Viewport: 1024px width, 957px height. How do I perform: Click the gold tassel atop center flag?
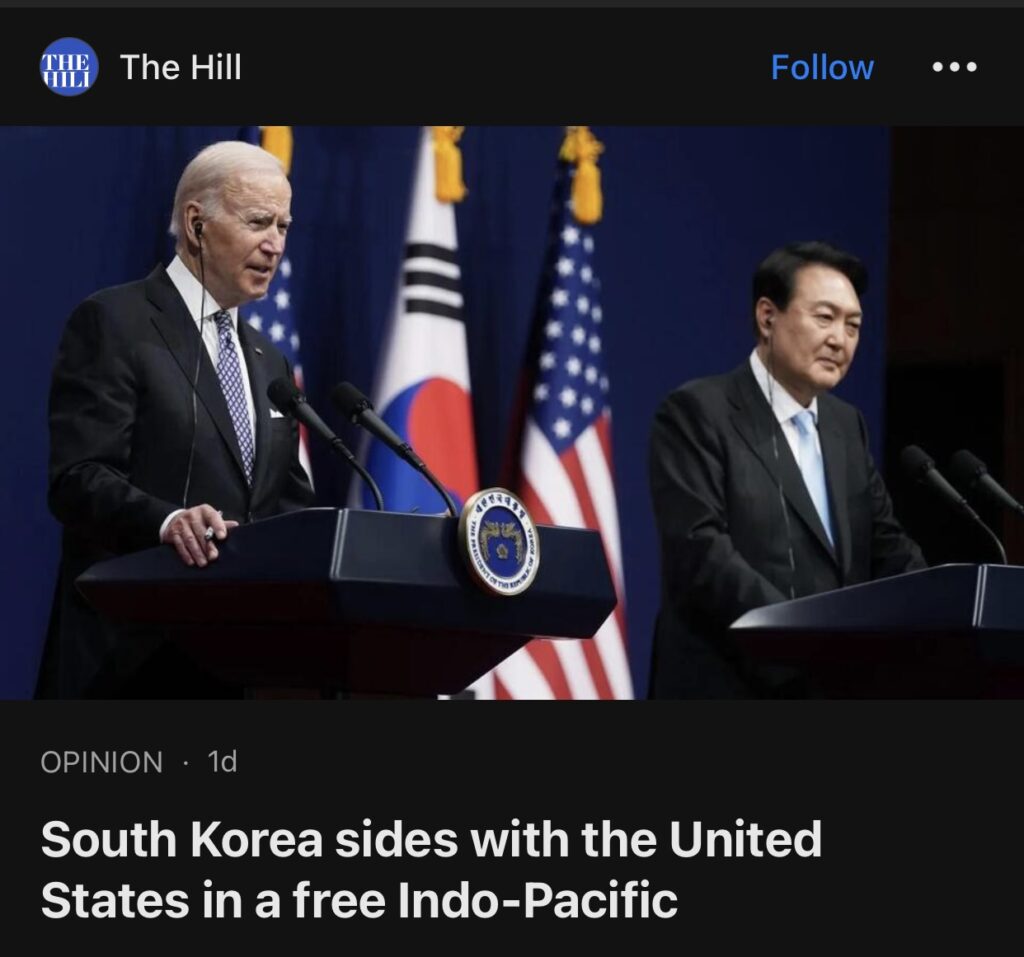click(x=448, y=163)
